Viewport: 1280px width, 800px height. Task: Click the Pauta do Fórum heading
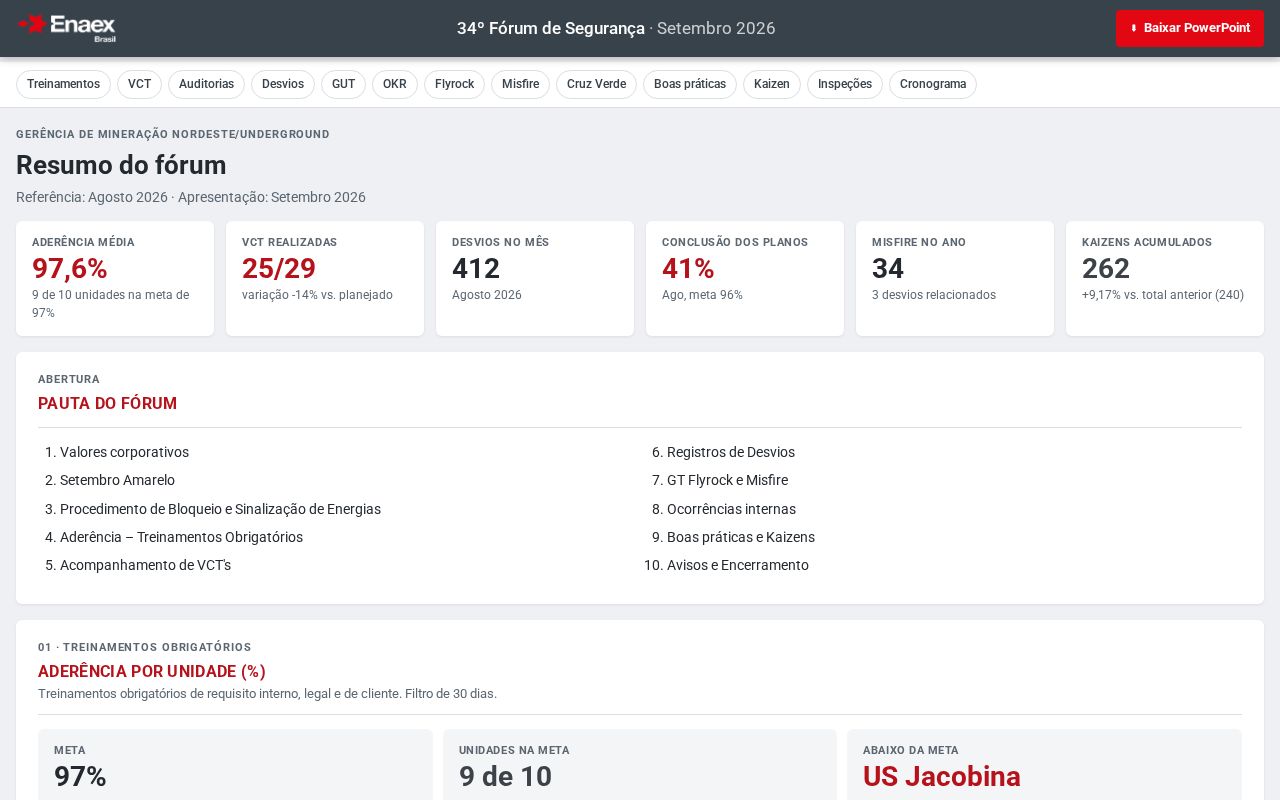click(107, 403)
